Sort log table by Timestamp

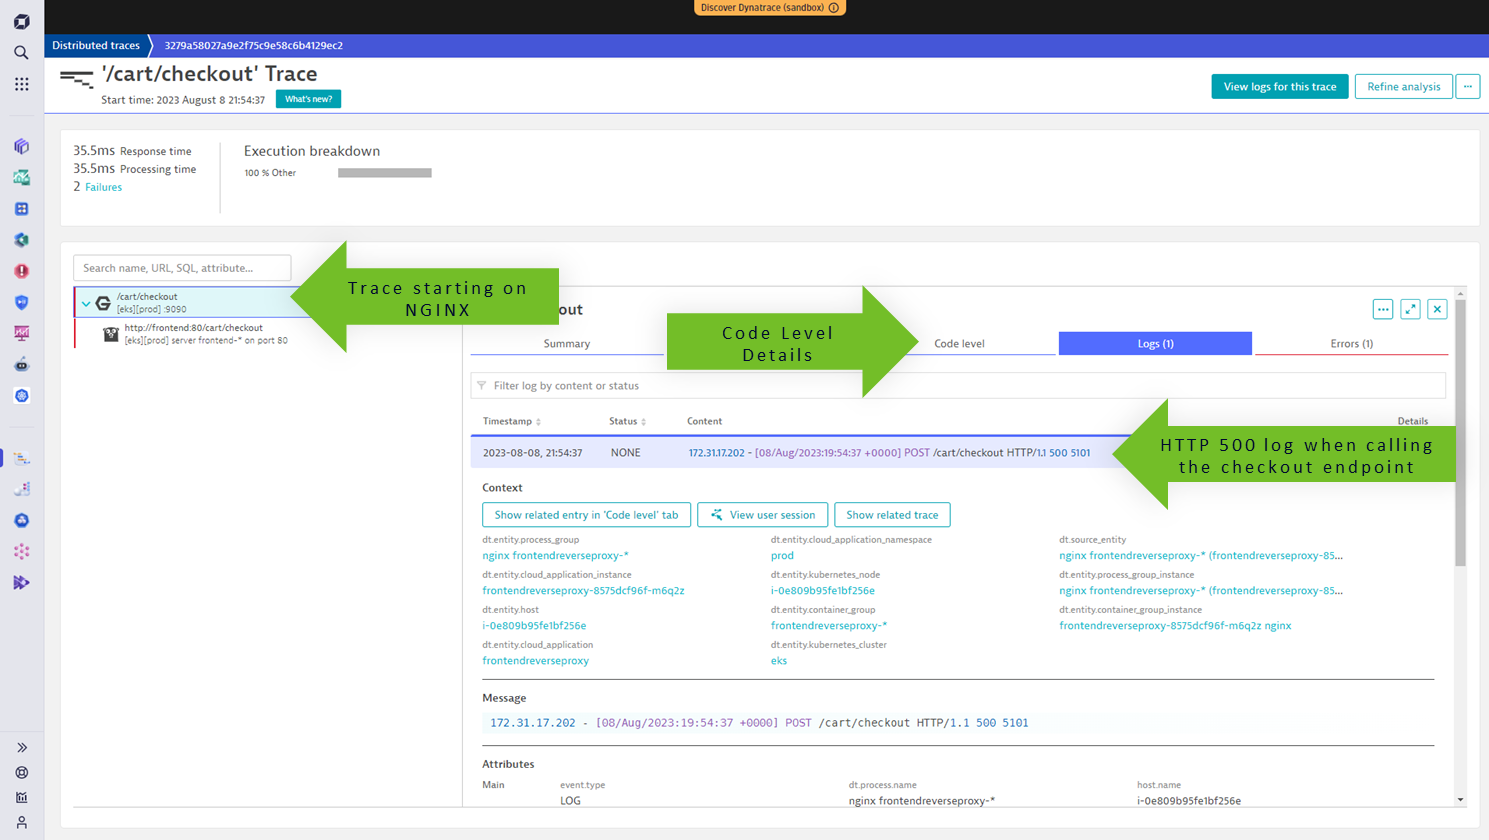511,421
